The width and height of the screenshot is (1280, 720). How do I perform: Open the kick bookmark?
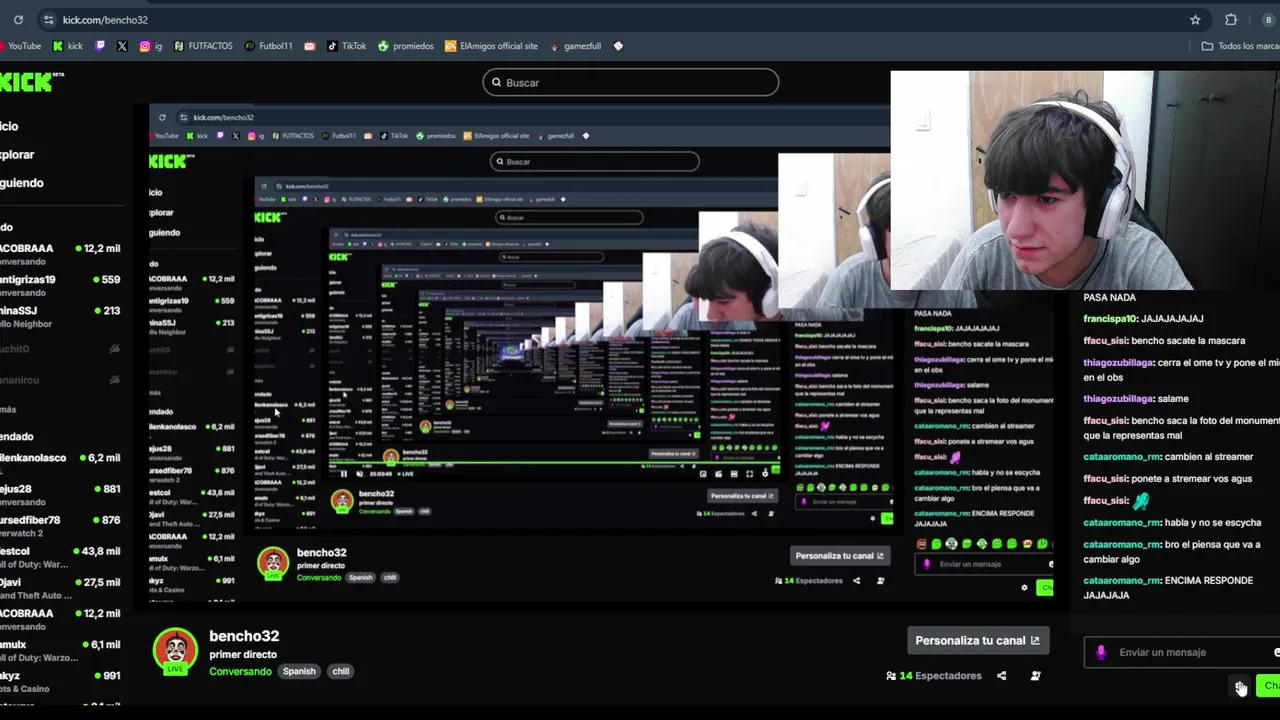(x=68, y=46)
